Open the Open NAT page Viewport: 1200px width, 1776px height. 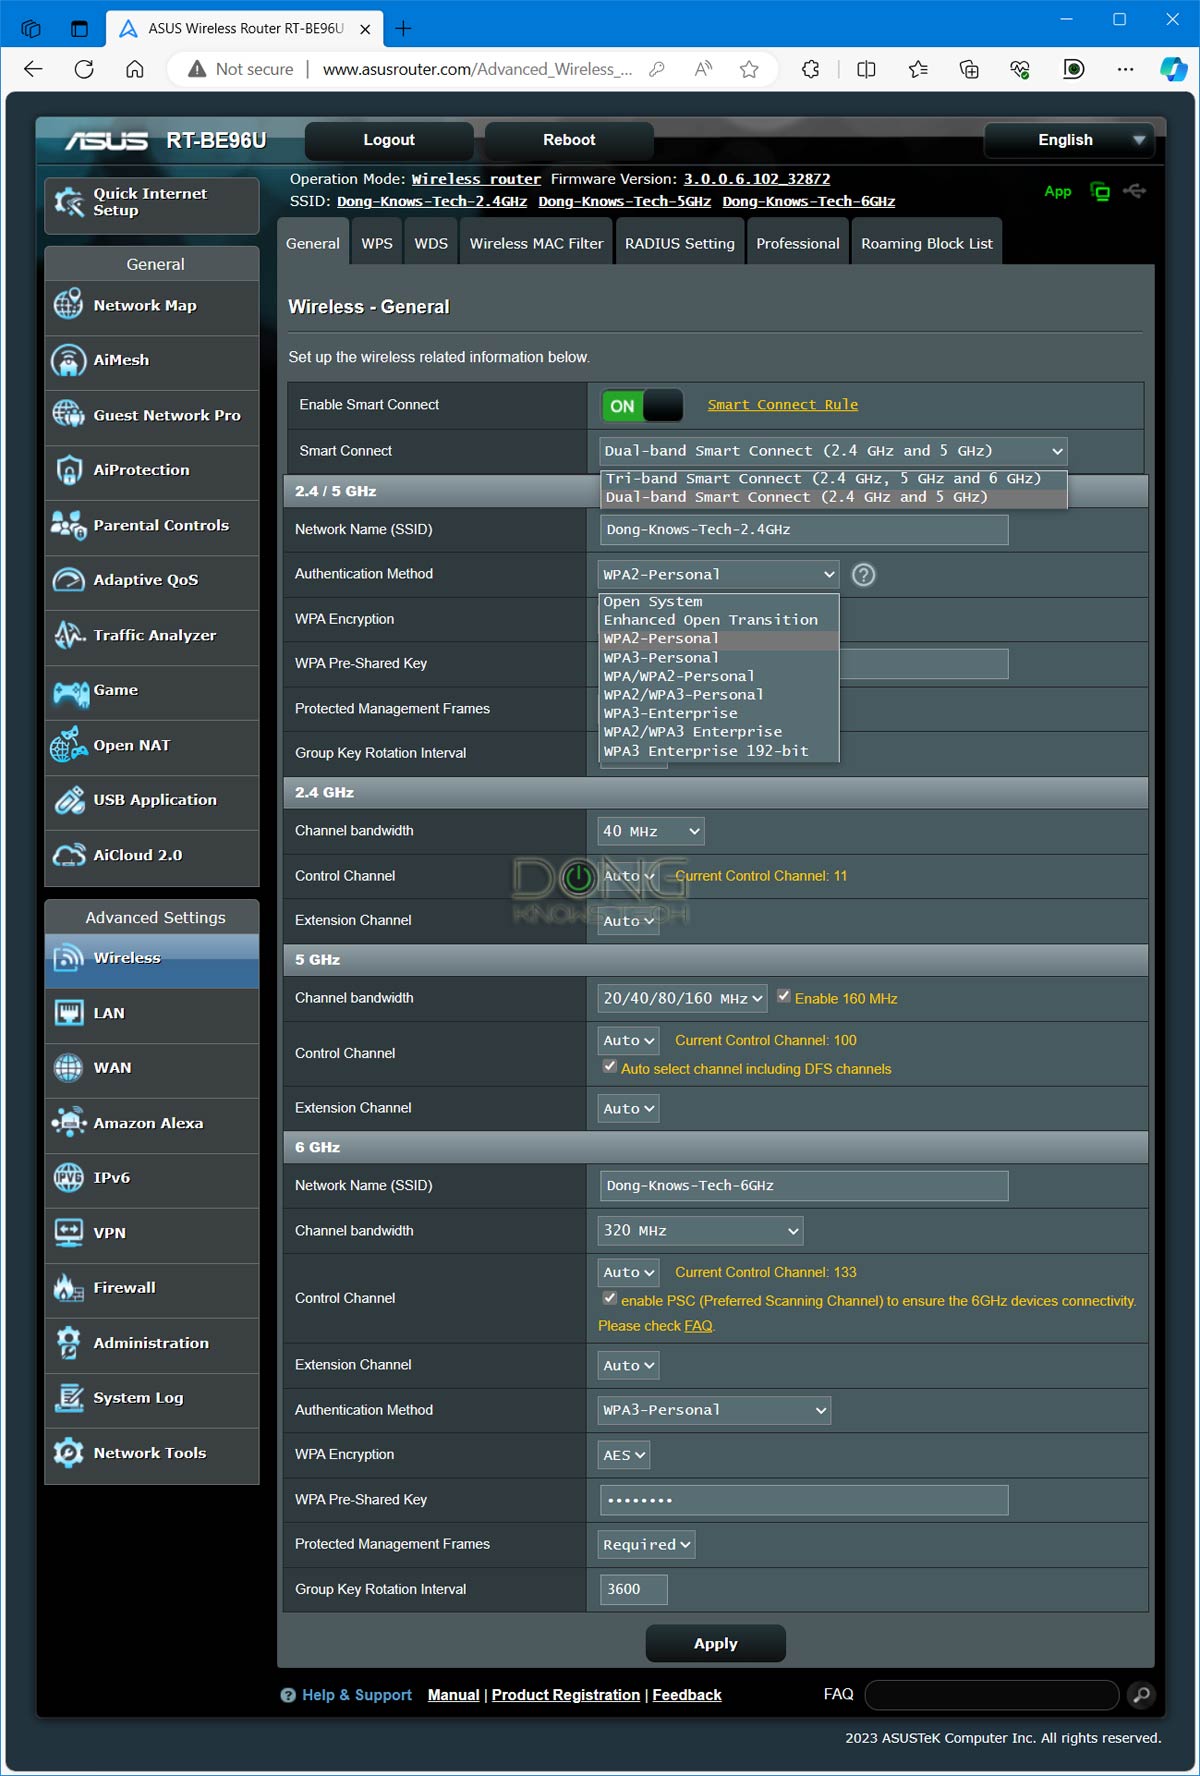(152, 746)
